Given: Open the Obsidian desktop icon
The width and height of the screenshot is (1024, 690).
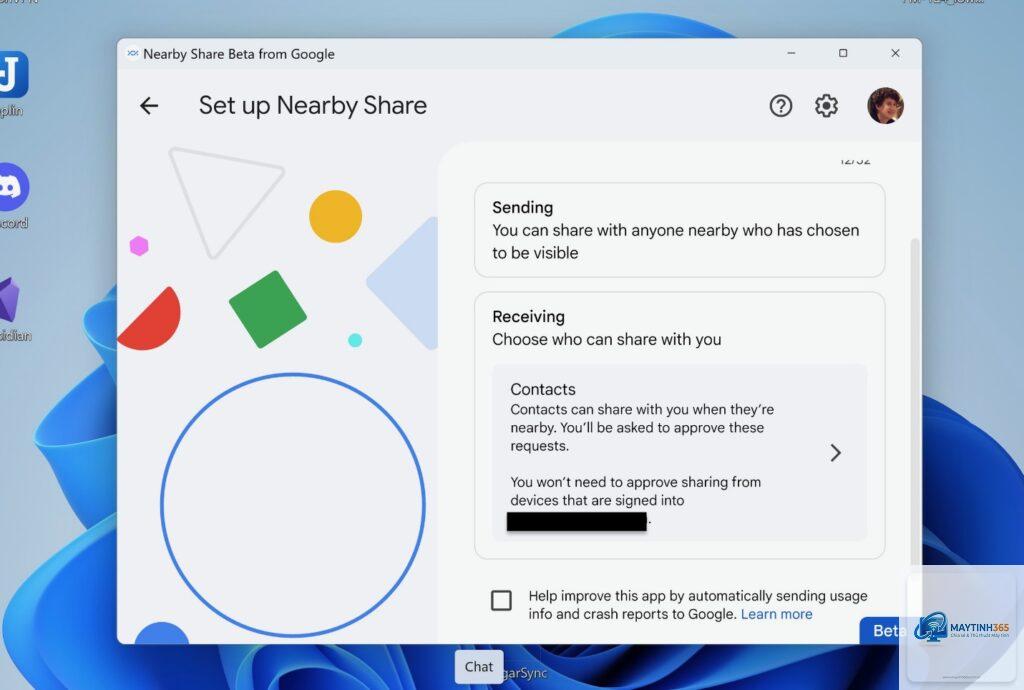Looking at the screenshot, I should coord(9,300).
